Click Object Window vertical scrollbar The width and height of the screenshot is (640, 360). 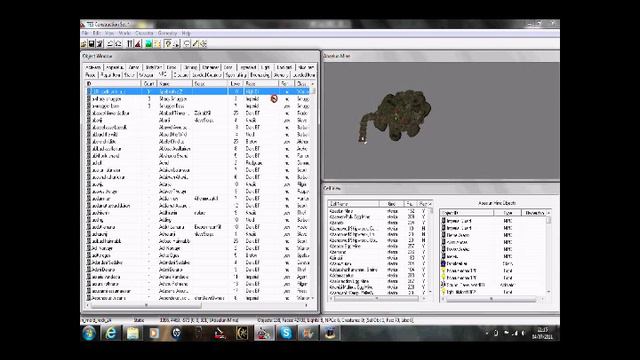pos(313,192)
